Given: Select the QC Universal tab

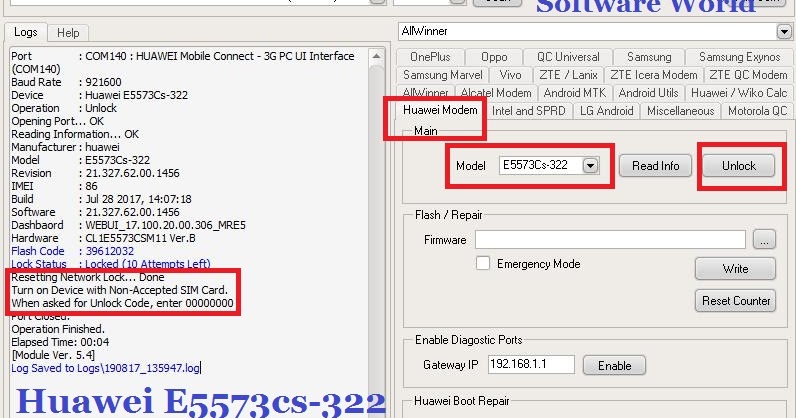Looking at the screenshot, I should 568,57.
